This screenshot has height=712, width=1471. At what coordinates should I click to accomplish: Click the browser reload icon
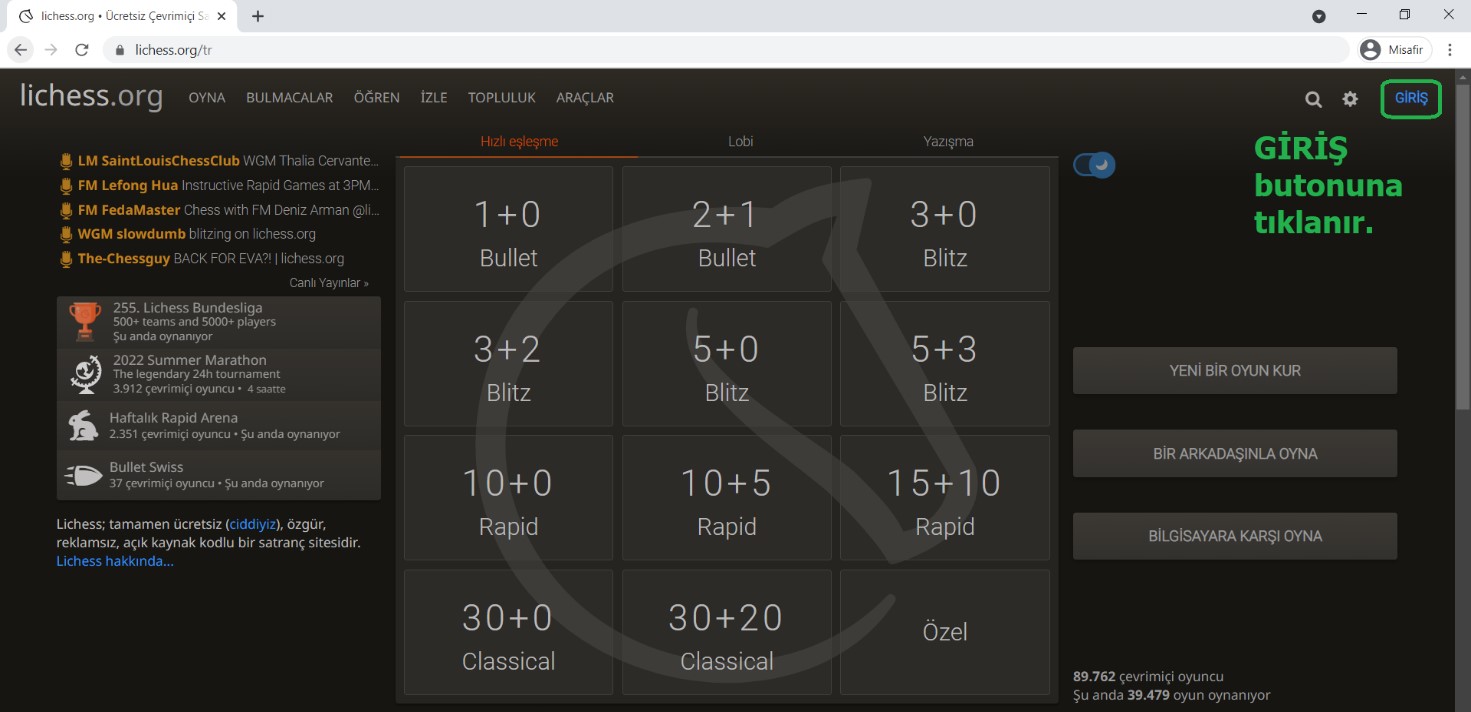82,50
